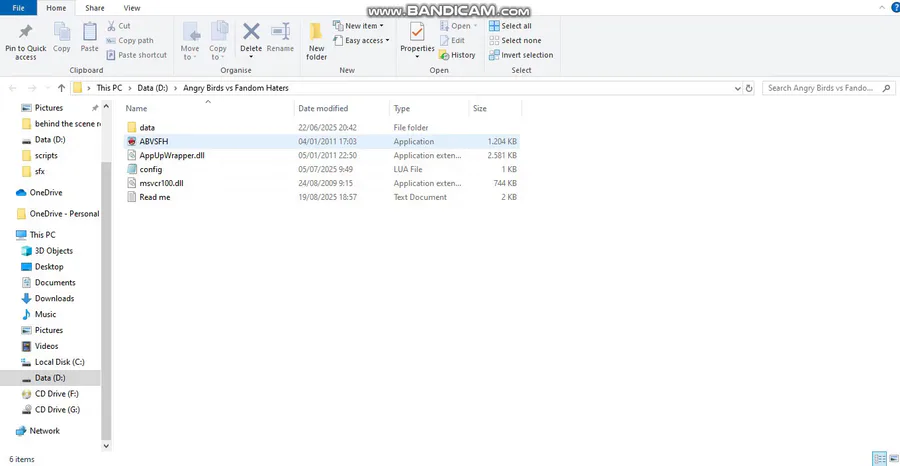Viewport: 900px width, 466px height.
Task: Open the Easy access dropdown
Action: (x=361, y=41)
